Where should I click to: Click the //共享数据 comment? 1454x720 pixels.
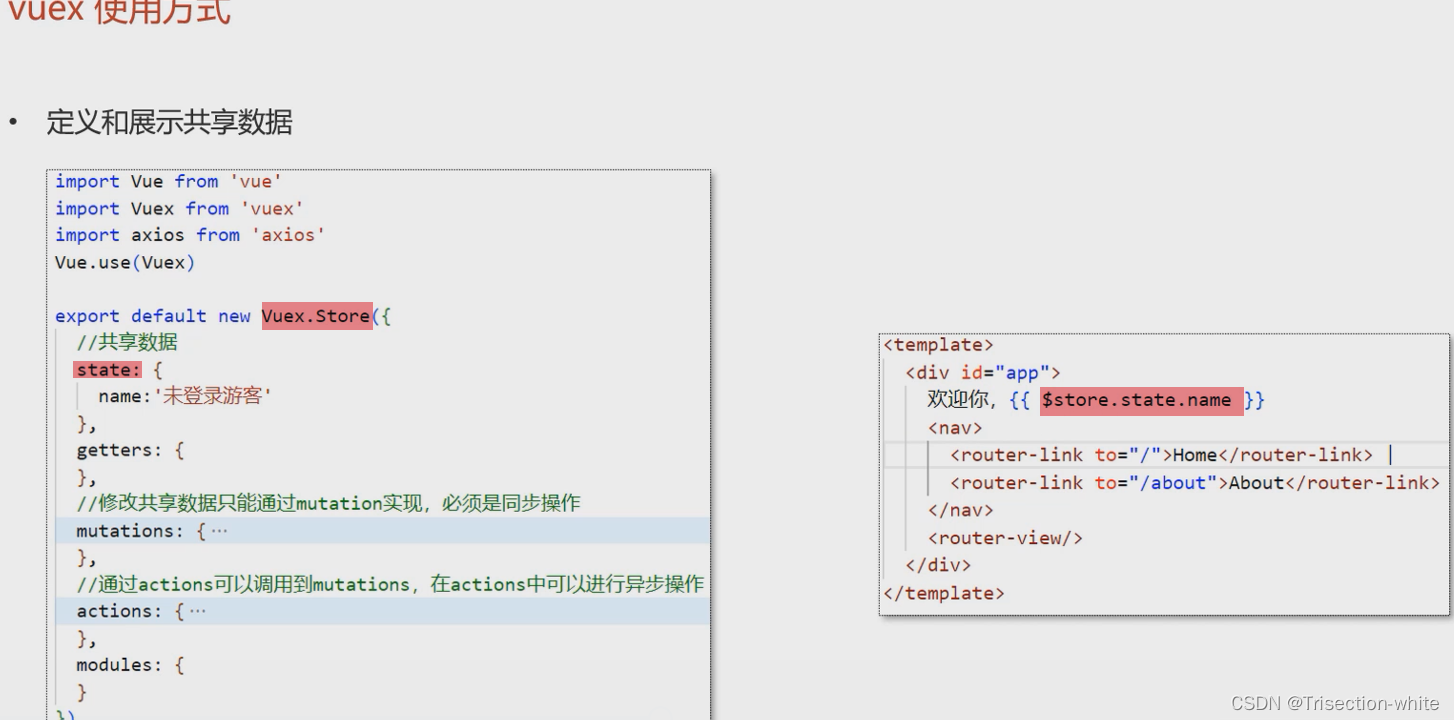click(127, 343)
